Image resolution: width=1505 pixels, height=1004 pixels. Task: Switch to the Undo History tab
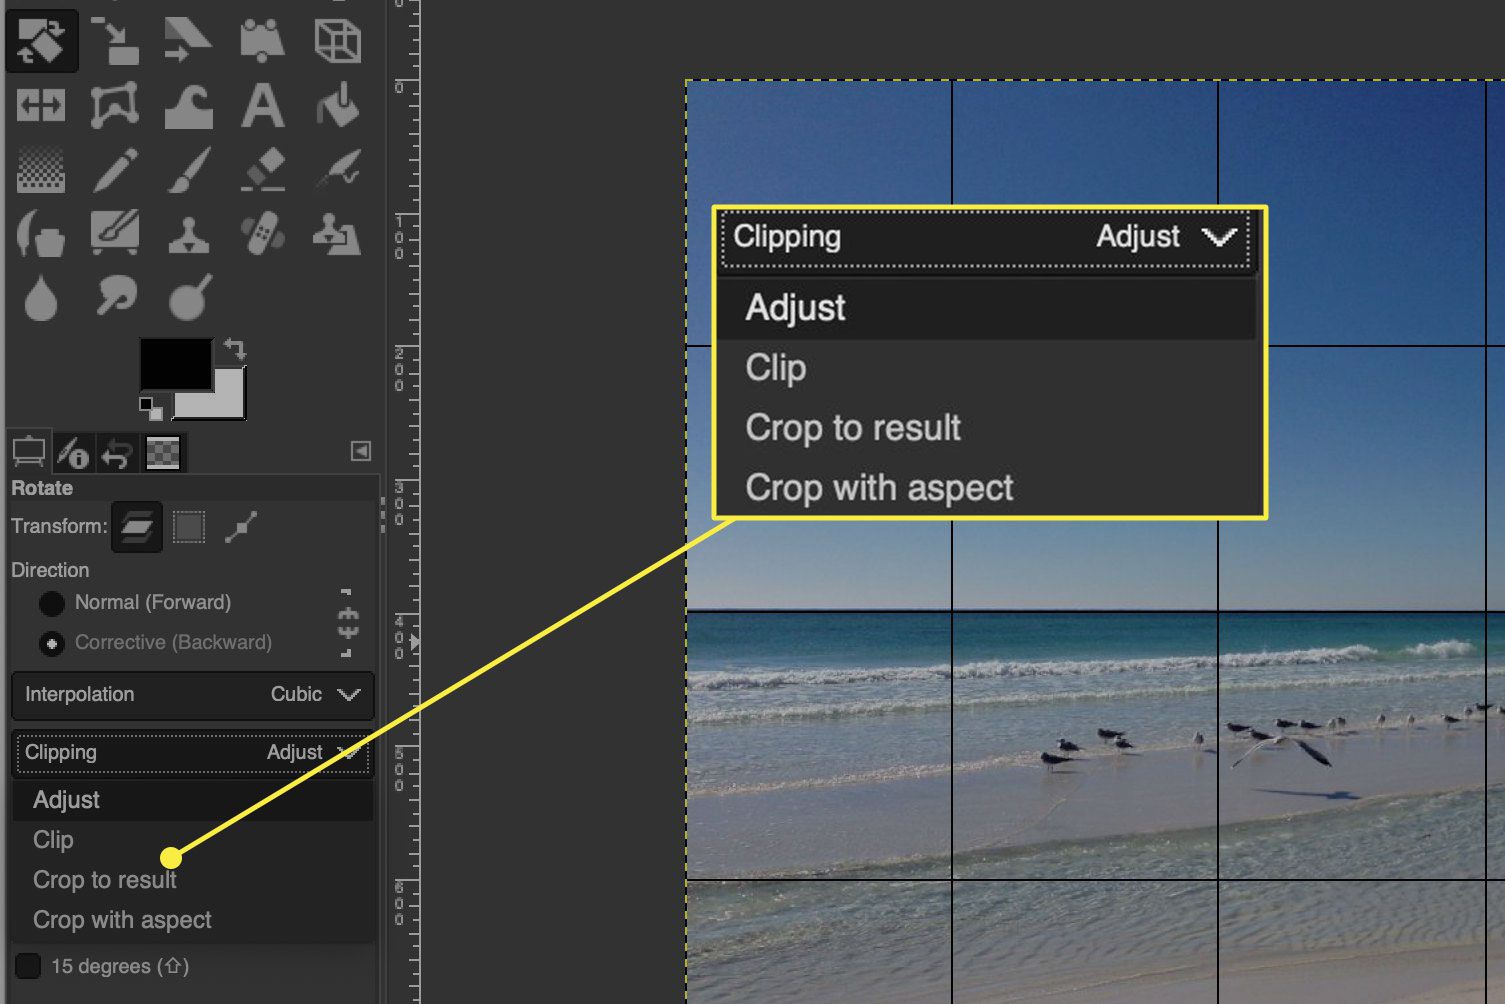[x=117, y=453]
